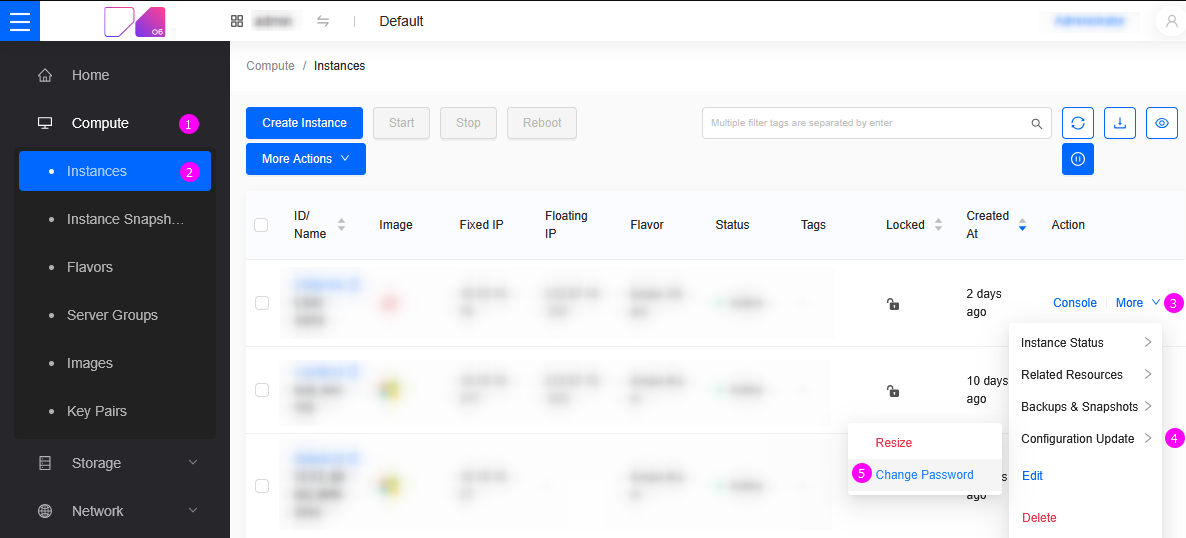
Task: Click the Floating IP column header
Action: 567,225
